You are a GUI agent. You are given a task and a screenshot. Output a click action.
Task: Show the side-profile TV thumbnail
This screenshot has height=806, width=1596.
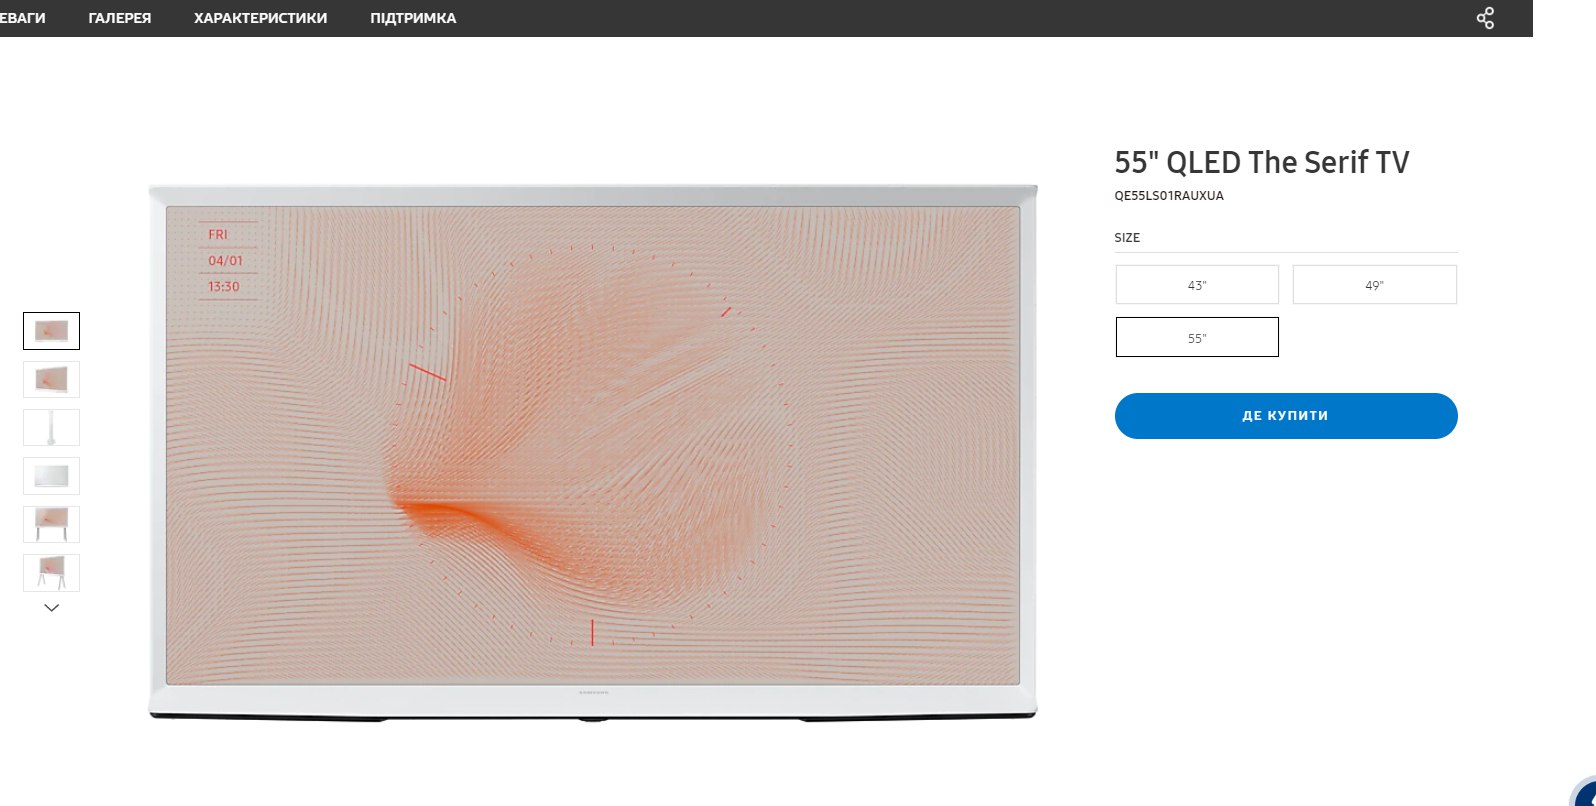click(x=52, y=427)
